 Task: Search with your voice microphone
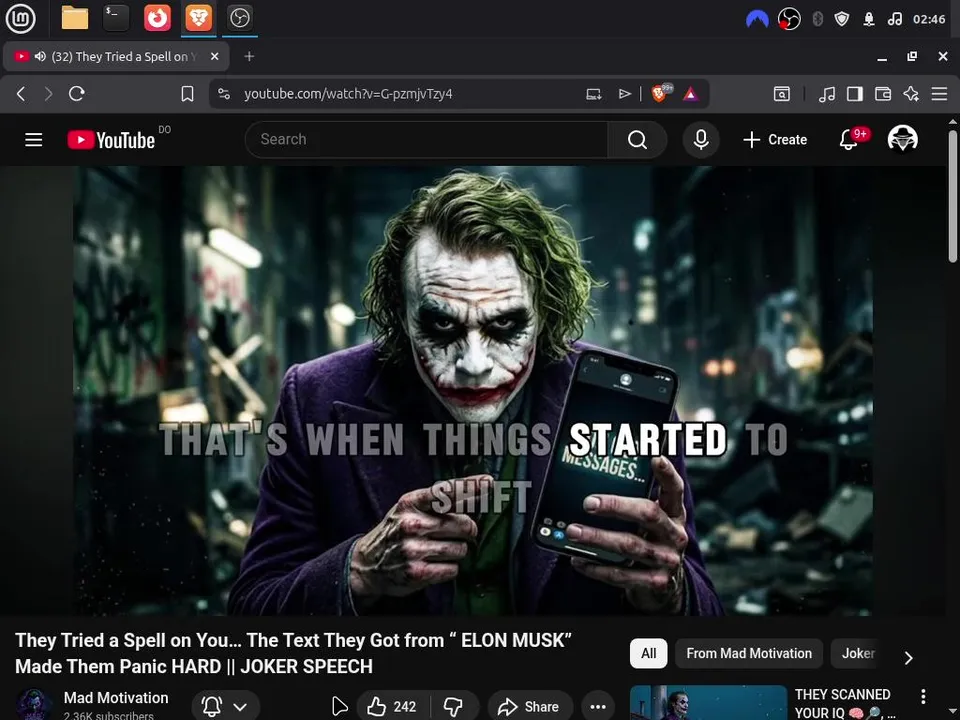701,140
